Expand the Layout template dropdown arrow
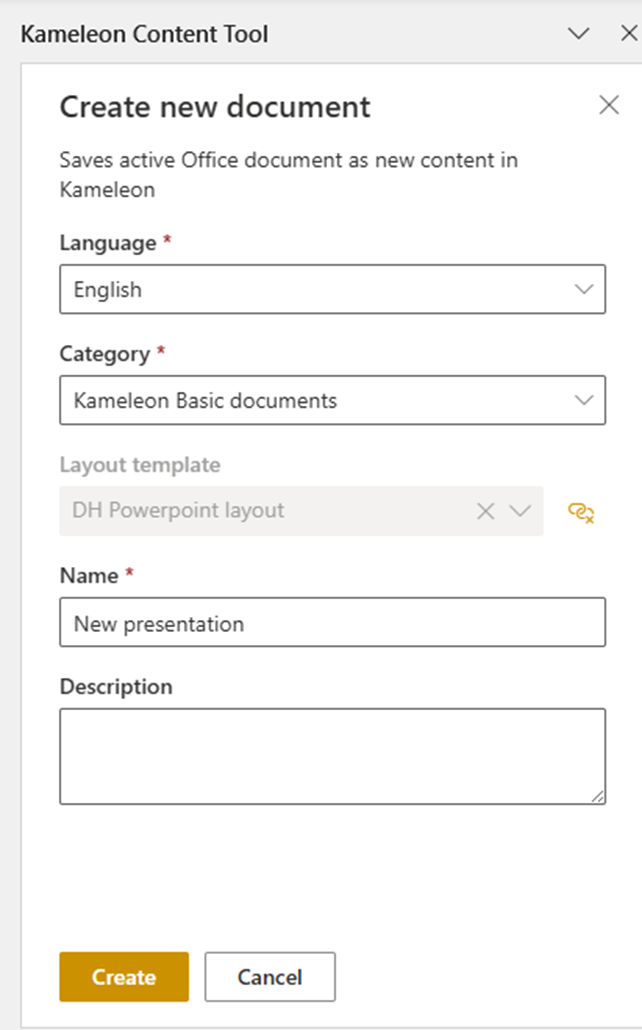642x1030 pixels. click(519, 511)
